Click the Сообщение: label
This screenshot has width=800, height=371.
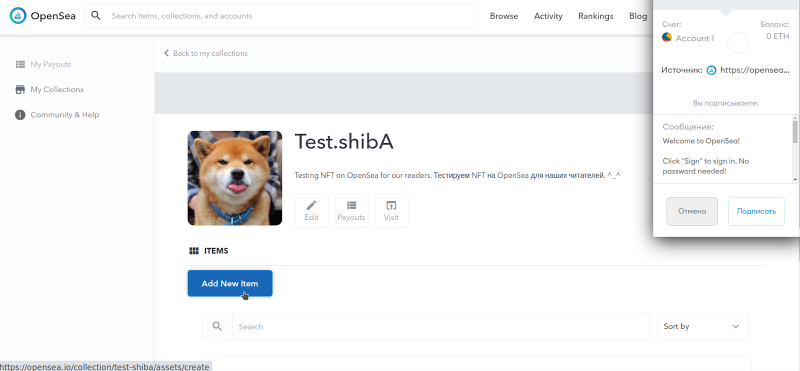click(x=688, y=127)
